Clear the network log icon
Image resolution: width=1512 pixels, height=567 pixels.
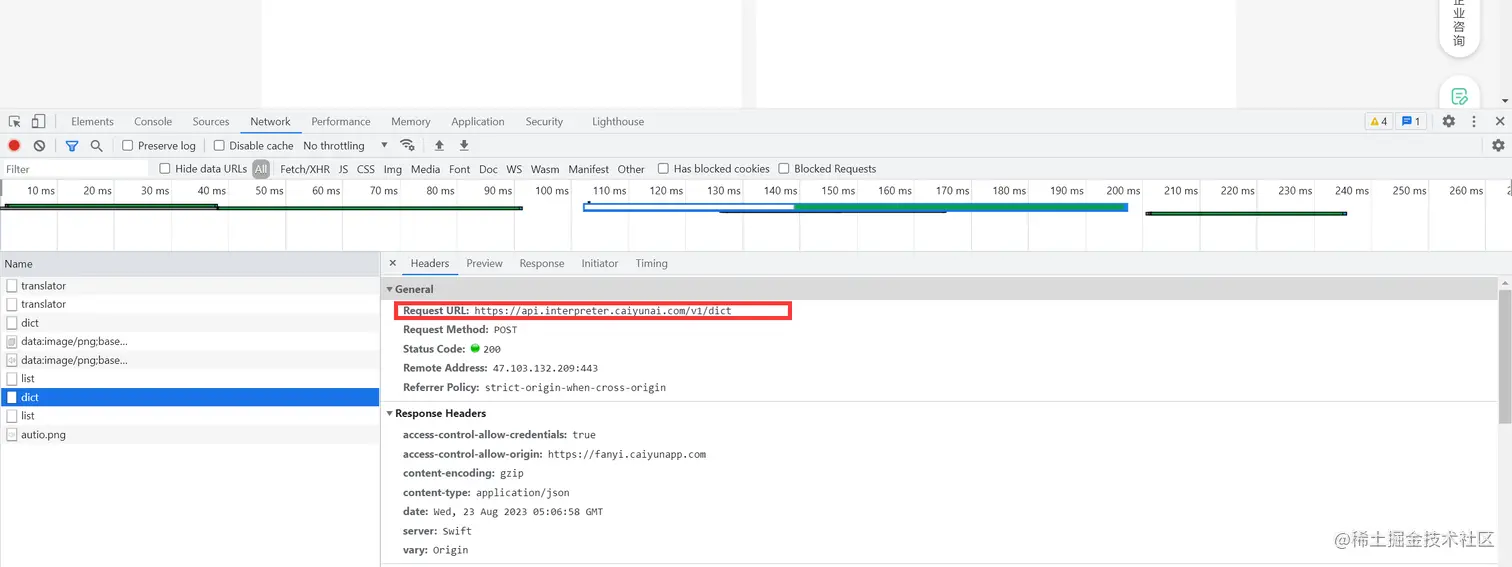pyautogui.click(x=39, y=145)
